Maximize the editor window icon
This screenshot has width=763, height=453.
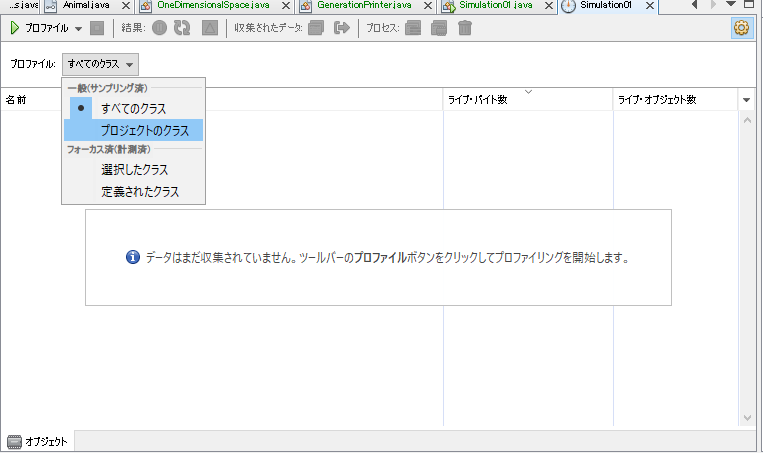point(749,4)
